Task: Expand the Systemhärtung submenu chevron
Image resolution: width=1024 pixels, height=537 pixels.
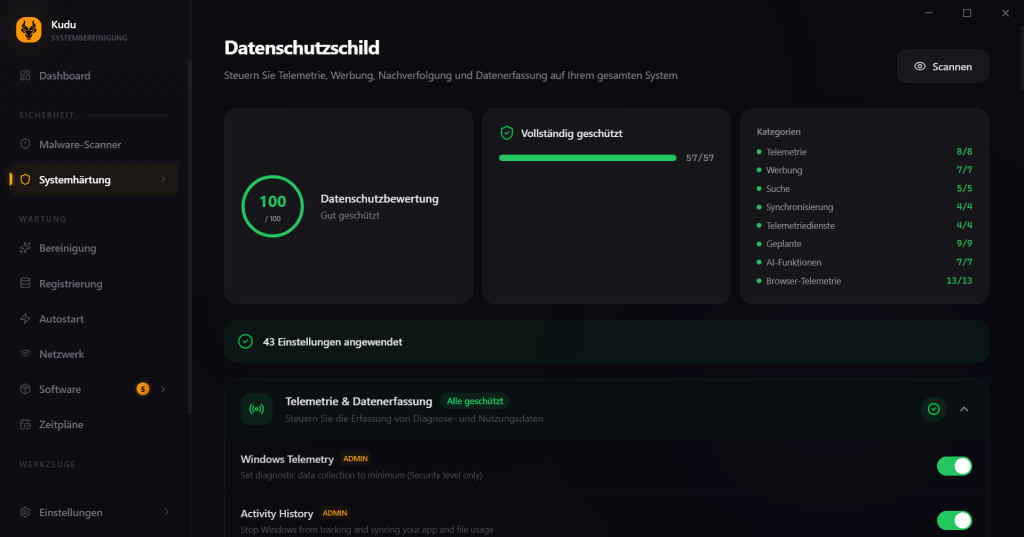Action: pos(163,180)
